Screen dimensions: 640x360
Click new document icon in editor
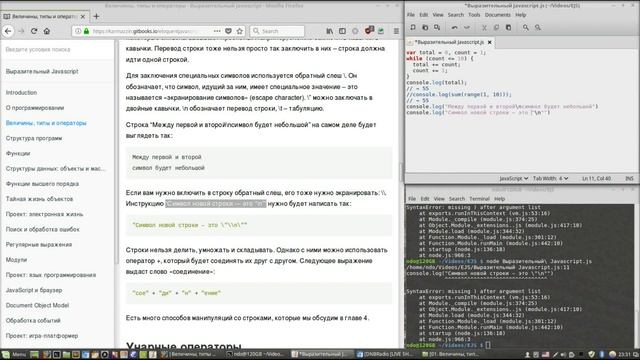click(x=413, y=27)
